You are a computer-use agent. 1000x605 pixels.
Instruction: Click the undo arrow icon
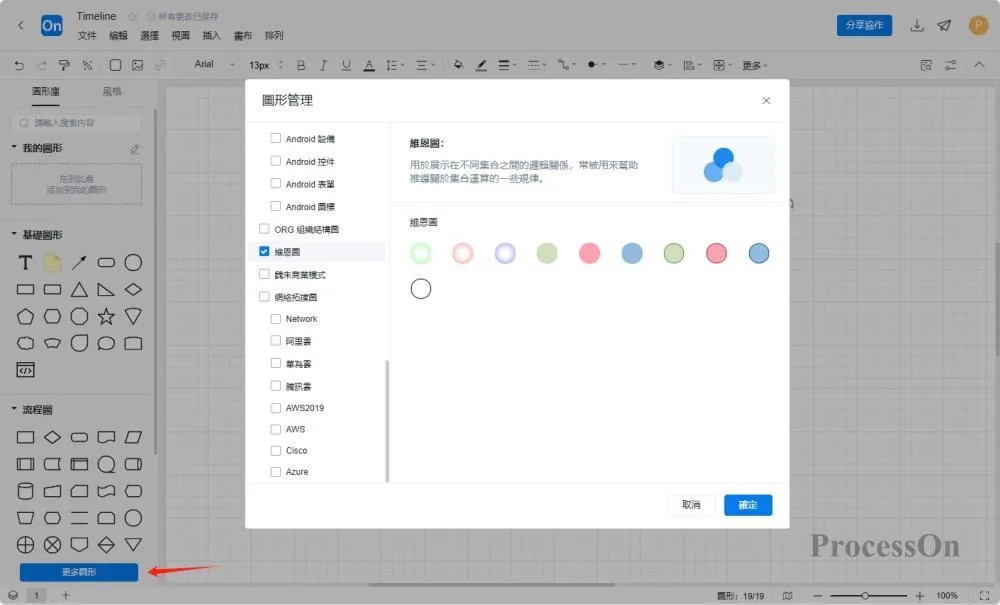(x=19, y=65)
